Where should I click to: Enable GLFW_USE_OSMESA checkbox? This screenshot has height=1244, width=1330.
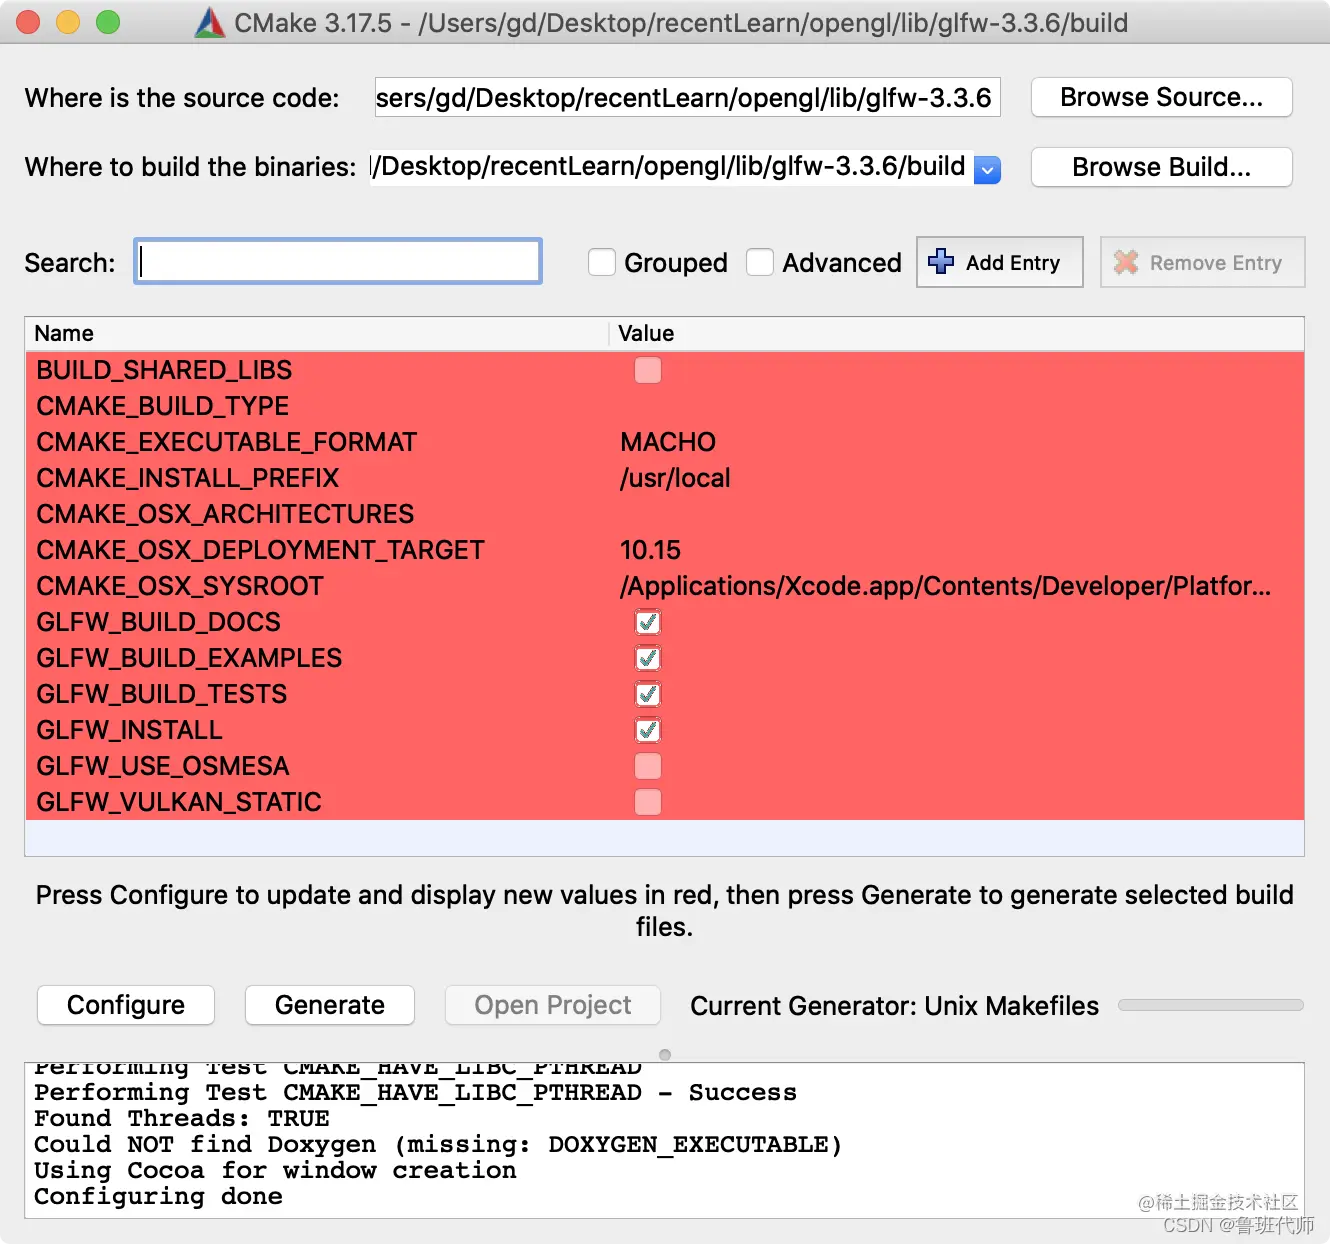coord(648,766)
